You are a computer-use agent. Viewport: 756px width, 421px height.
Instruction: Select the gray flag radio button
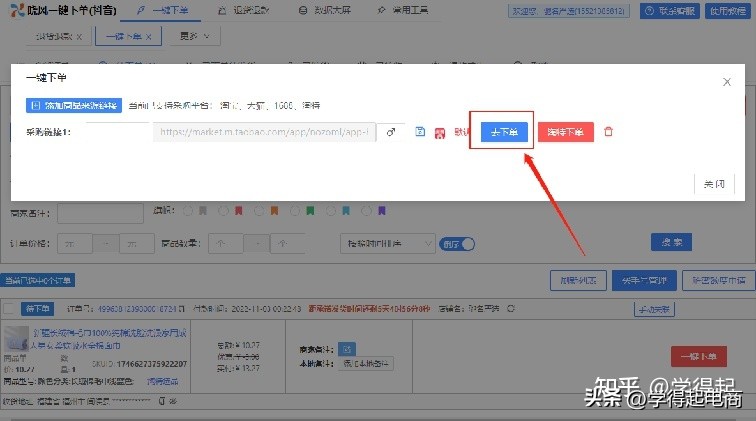[188, 211]
